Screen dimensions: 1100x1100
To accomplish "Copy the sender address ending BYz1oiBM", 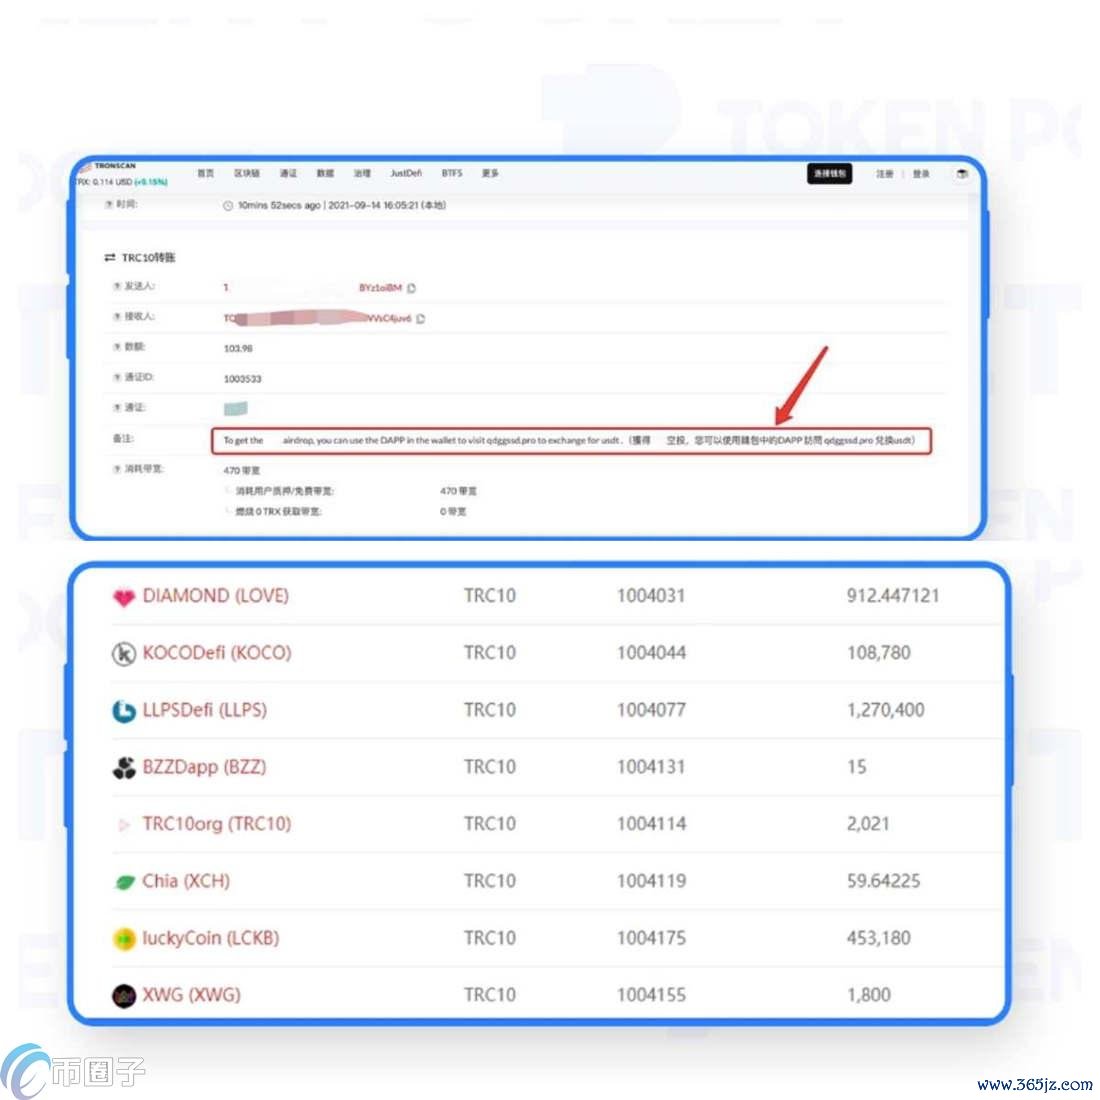I will click(412, 288).
